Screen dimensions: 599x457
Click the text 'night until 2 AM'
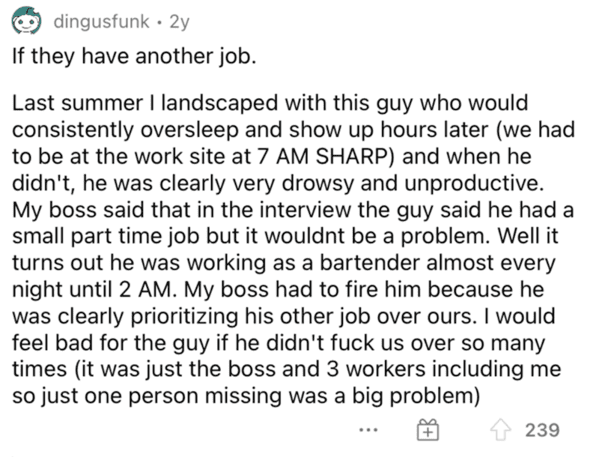91,290
